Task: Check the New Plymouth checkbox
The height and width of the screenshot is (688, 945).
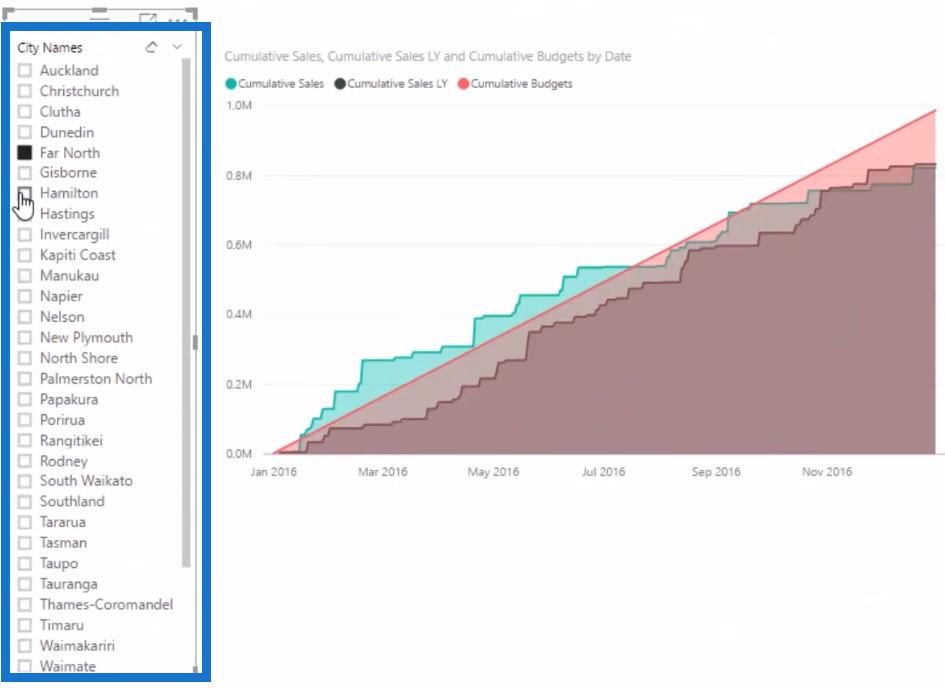Action: (25, 337)
